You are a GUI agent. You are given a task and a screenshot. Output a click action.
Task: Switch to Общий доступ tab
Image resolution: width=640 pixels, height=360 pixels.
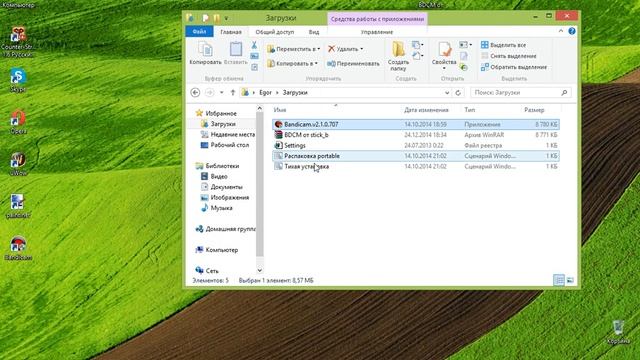tap(275, 32)
